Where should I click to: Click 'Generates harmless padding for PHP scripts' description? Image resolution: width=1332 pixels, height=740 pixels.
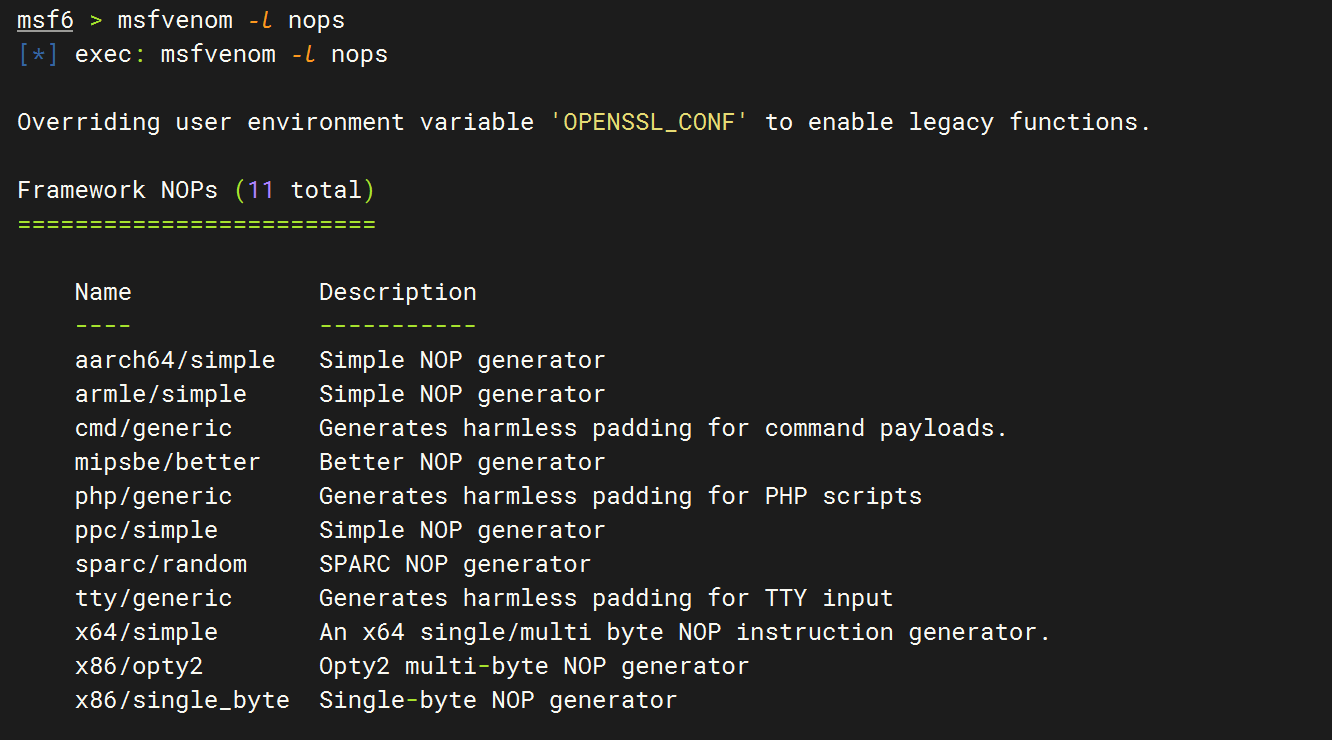tap(620, 496)
